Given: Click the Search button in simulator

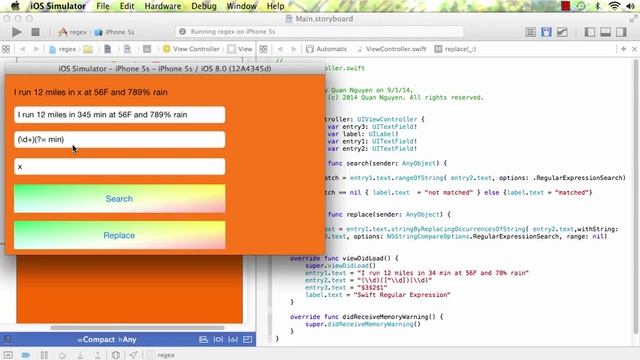Looking at the screenshot, I should 119,199.
